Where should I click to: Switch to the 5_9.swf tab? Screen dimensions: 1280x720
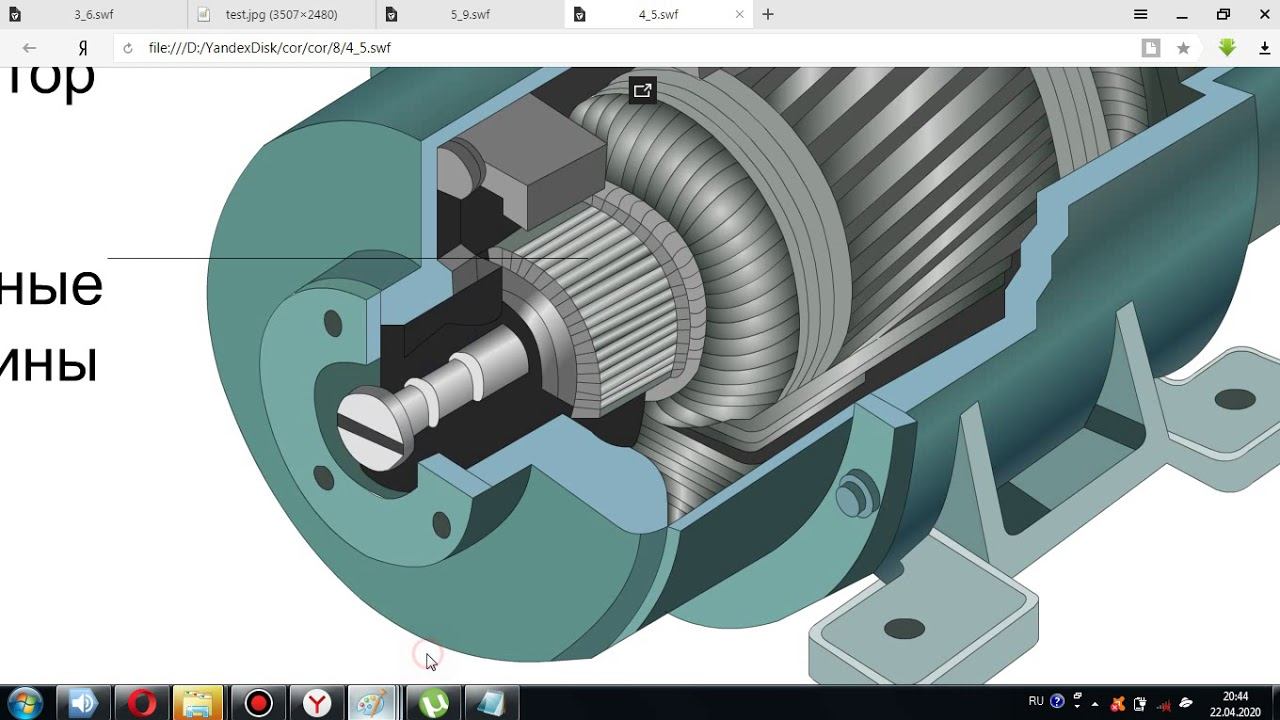(x=470, y=15)
